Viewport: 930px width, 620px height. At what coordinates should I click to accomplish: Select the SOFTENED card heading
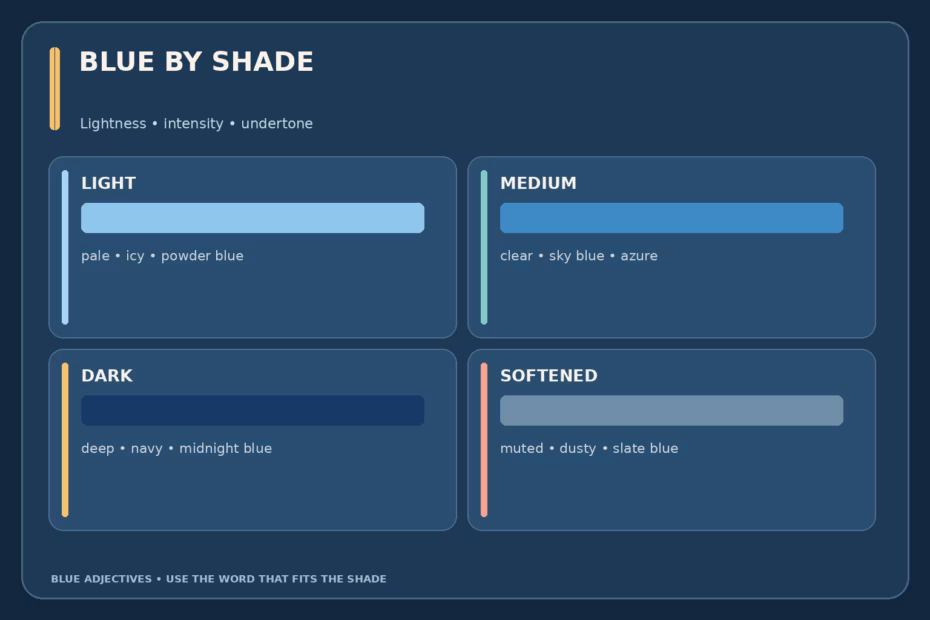[549, 376]
